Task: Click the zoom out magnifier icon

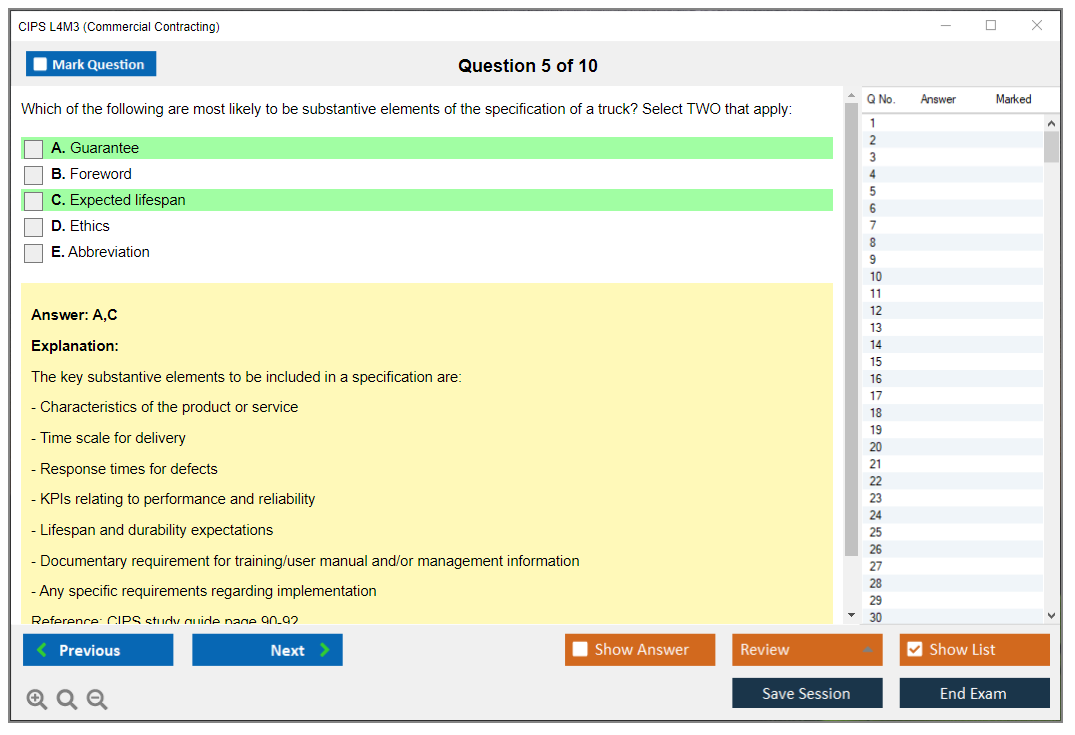Action: click(97, 700)
